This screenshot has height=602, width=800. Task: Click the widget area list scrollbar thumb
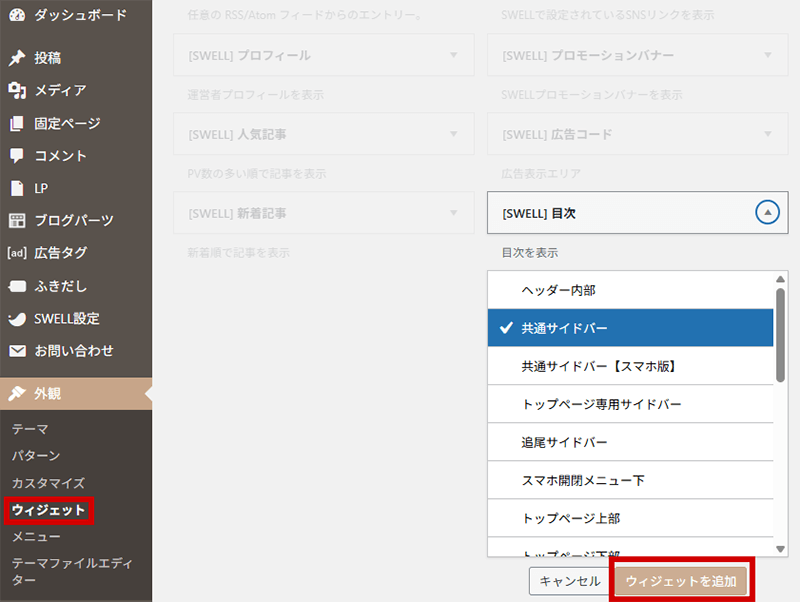click(x=781, y=335)
